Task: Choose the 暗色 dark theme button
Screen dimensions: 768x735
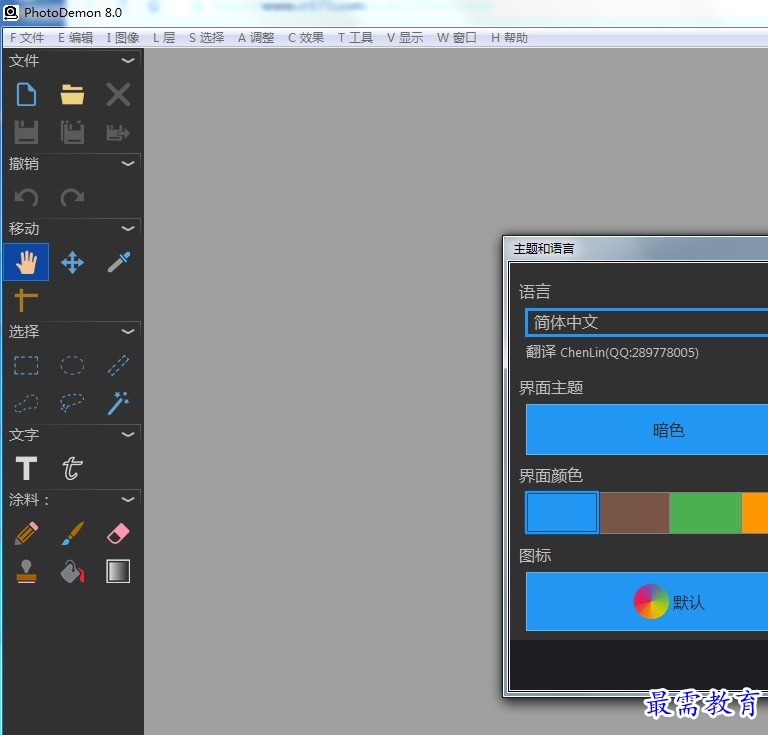Action: pos(647,429)
